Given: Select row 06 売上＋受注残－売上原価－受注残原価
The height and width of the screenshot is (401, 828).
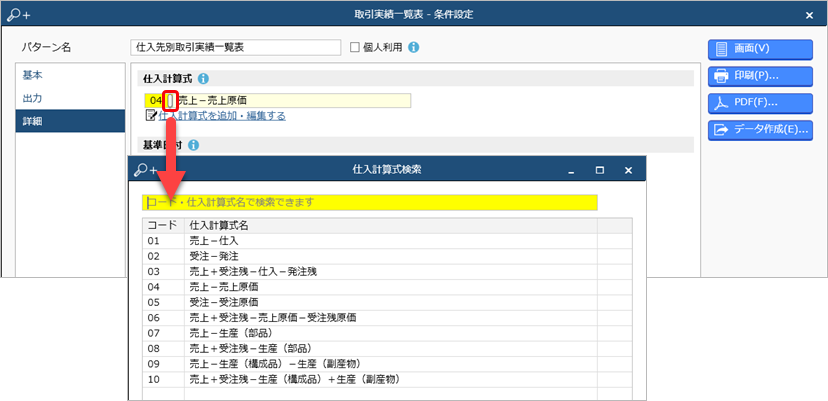Looking at the screenshot, I should (x=387, y=318).
